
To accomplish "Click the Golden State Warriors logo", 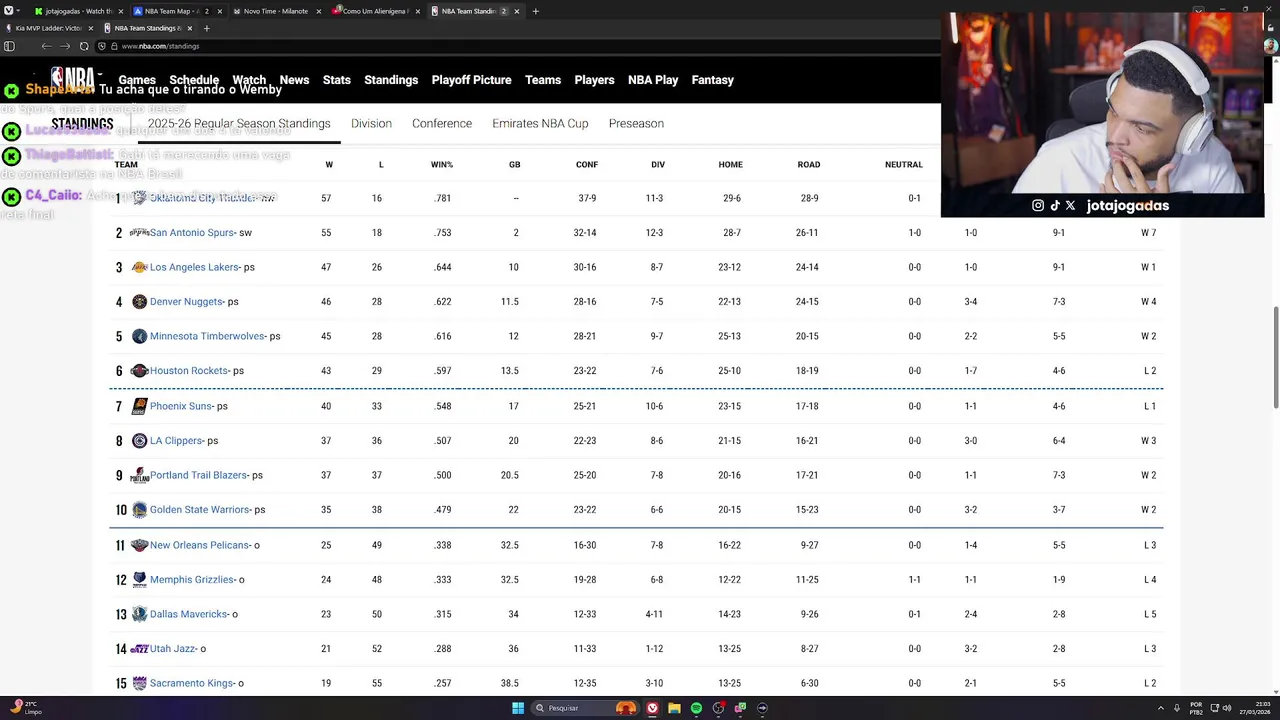I will pyautogui.click(x=139, y=510).
